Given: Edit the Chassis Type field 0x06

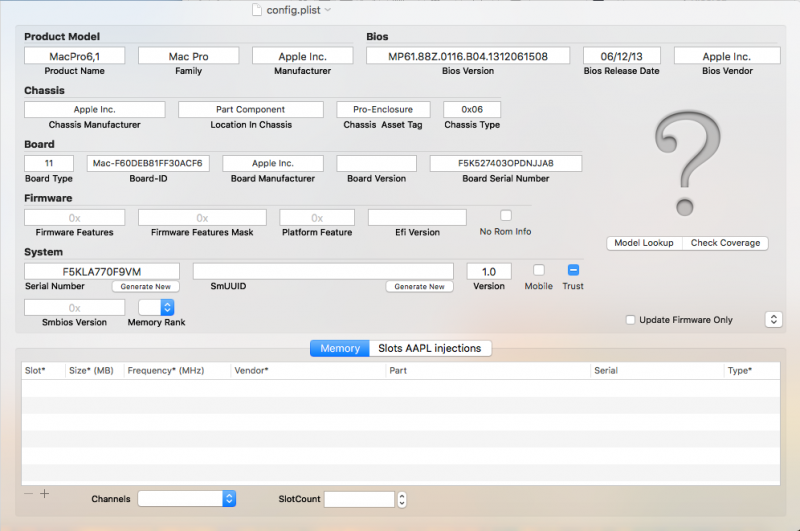Looking at the screenshot, I should click(472, 109).
